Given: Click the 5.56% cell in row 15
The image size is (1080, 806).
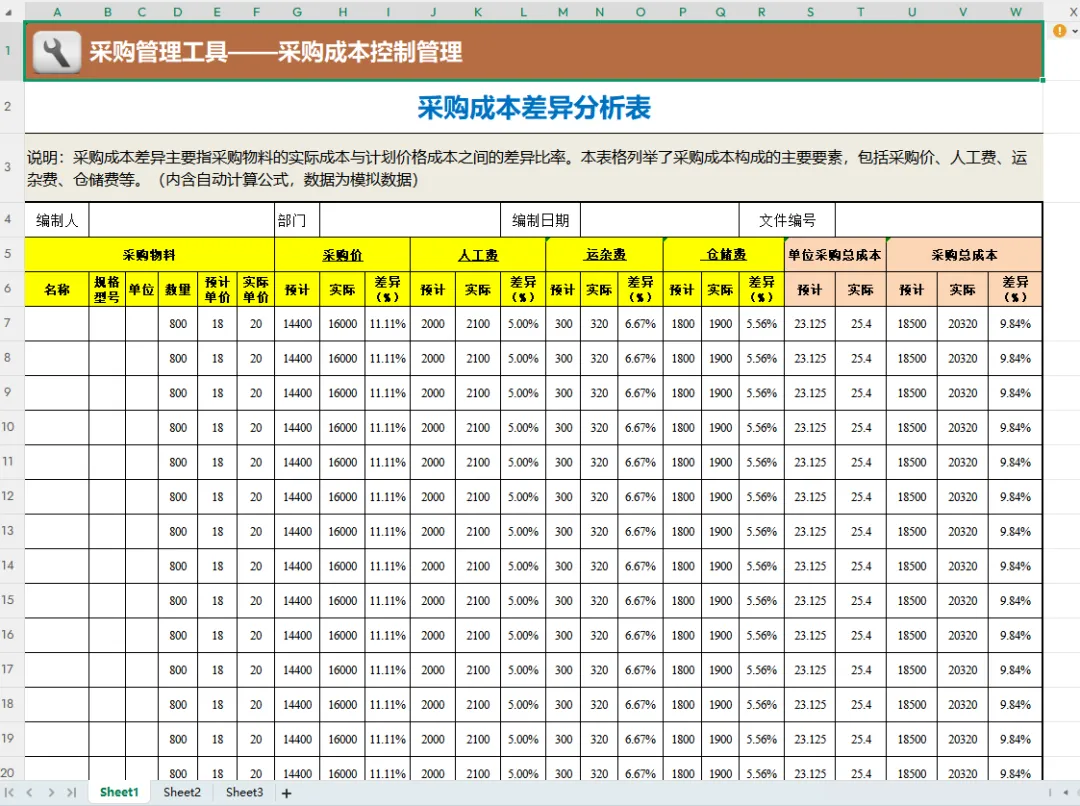Looking at the screenshot, I should point(762,600).
